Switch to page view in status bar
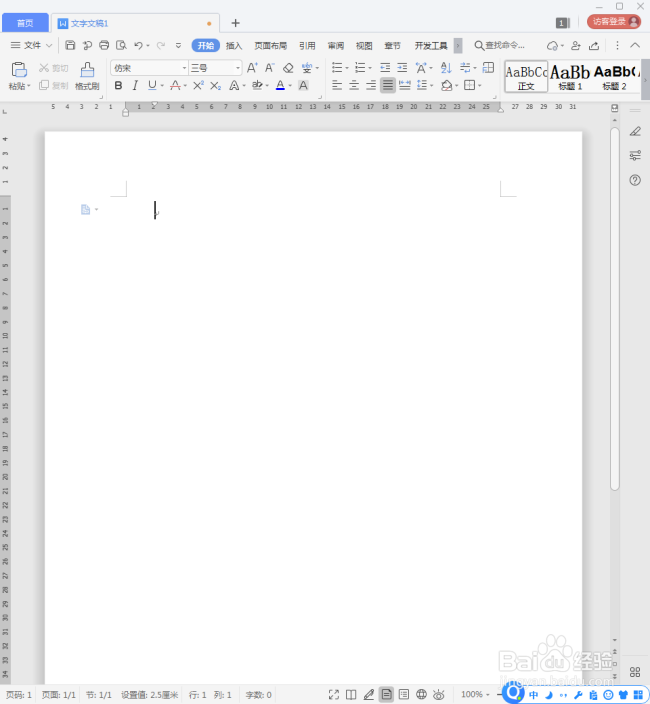 tap(386, 695)
